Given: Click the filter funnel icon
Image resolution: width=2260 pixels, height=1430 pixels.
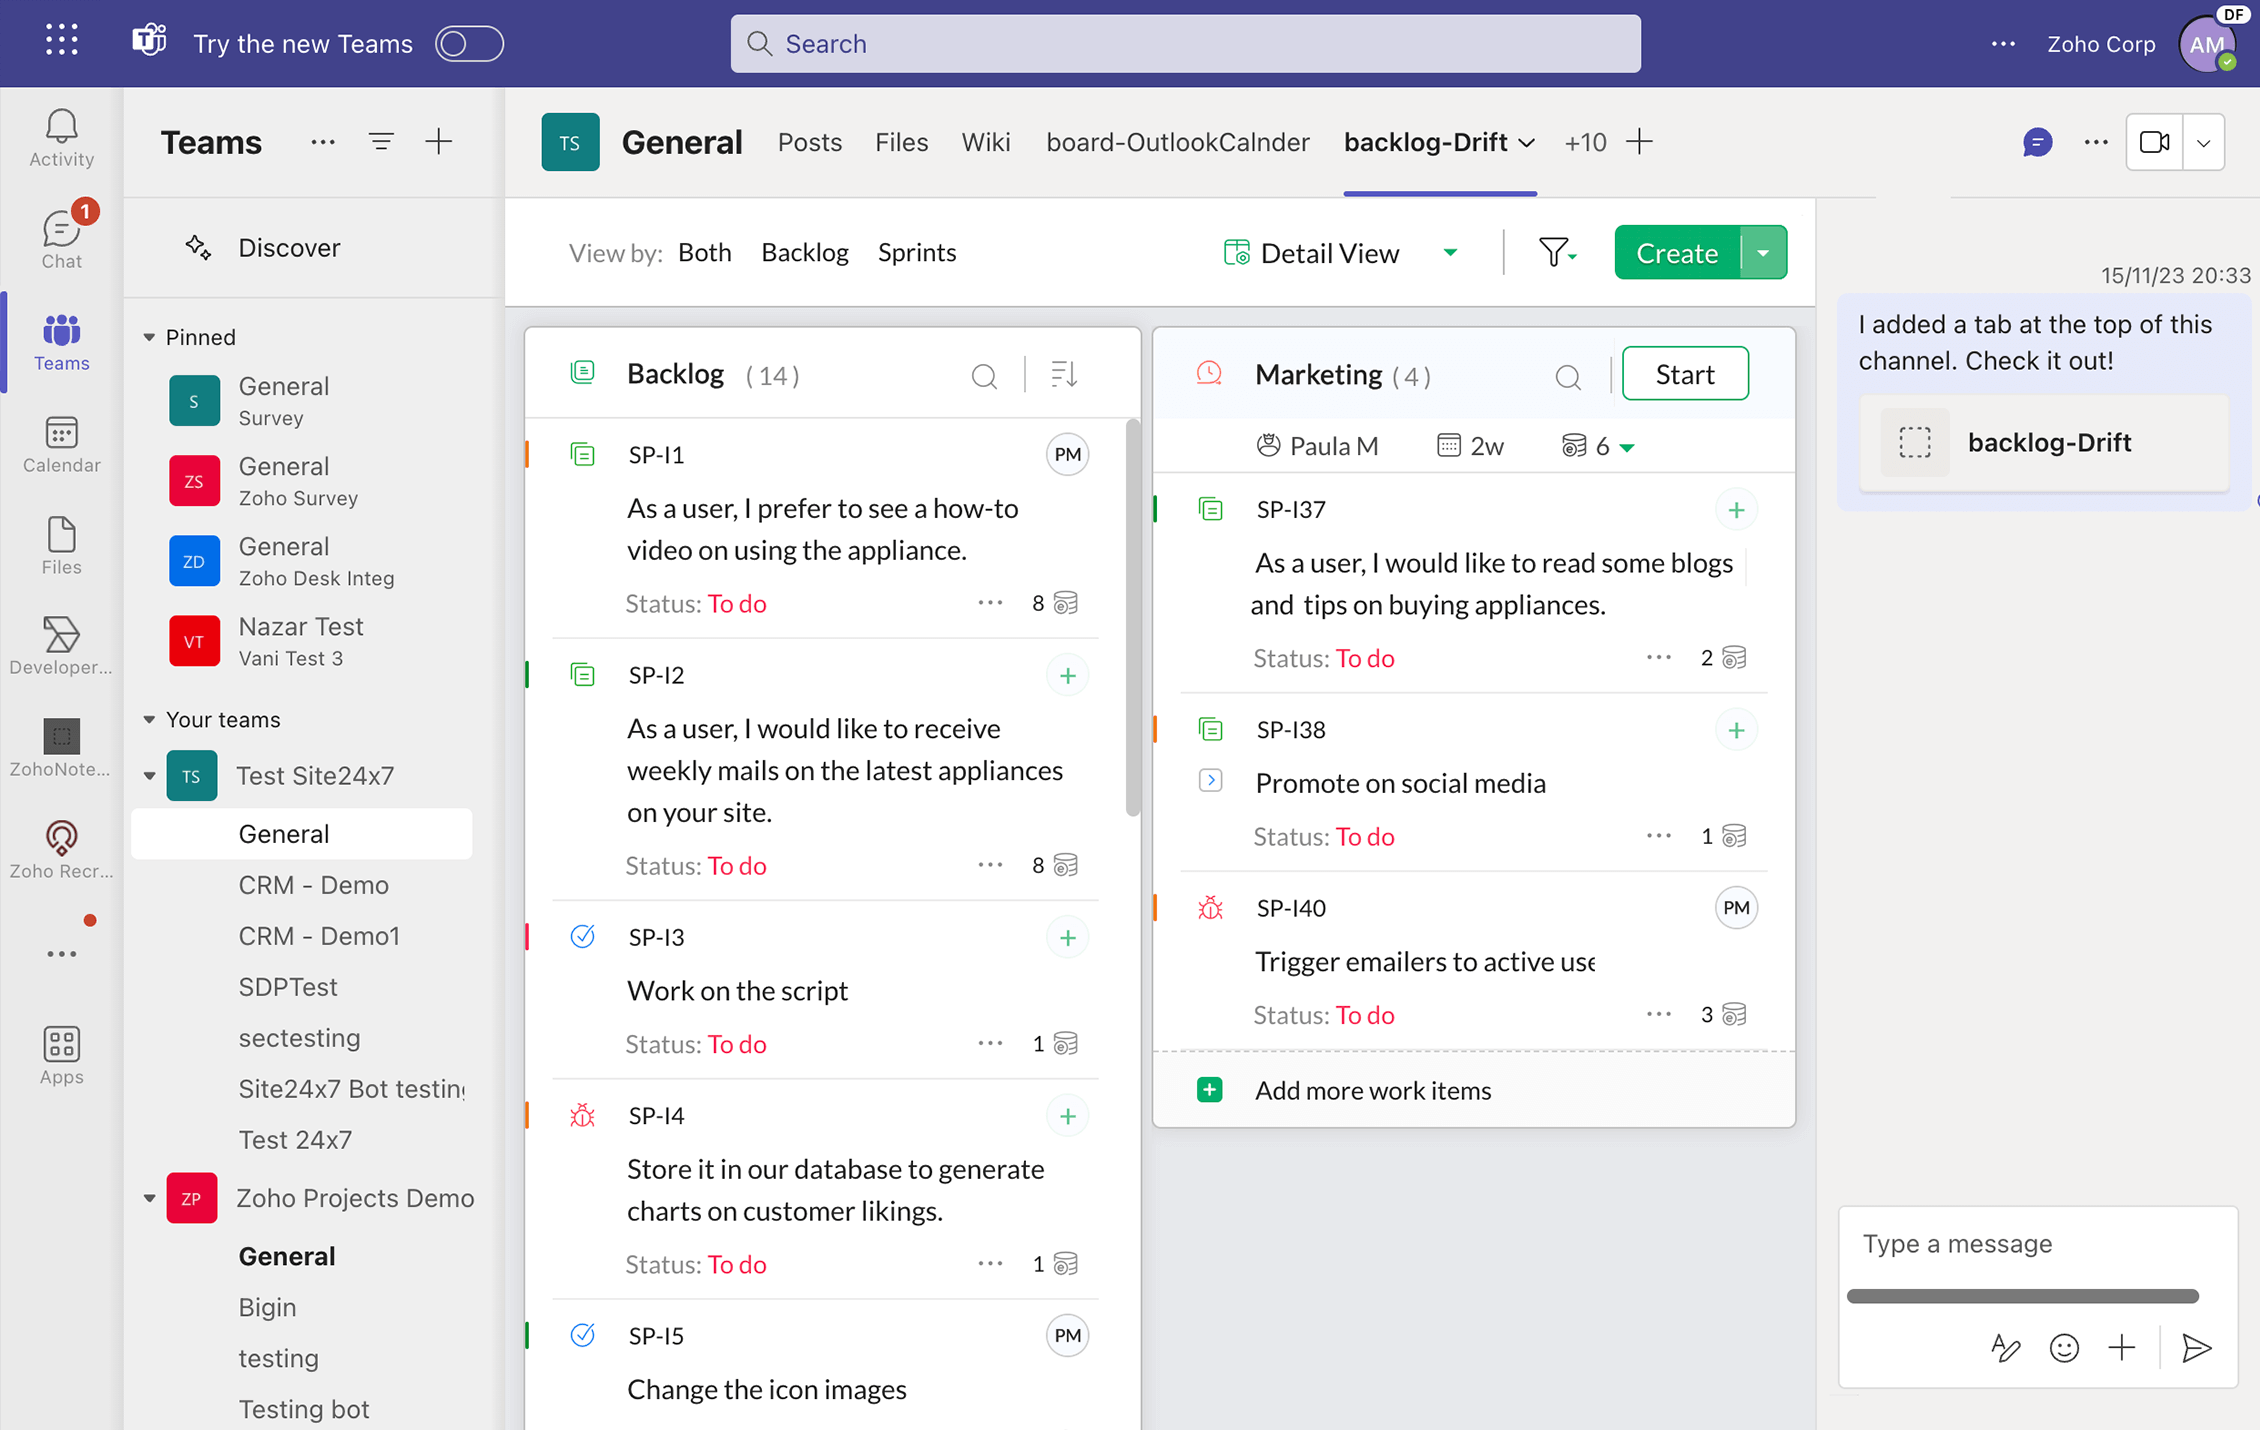Looking at the screenshot, I should point(1555,252).
